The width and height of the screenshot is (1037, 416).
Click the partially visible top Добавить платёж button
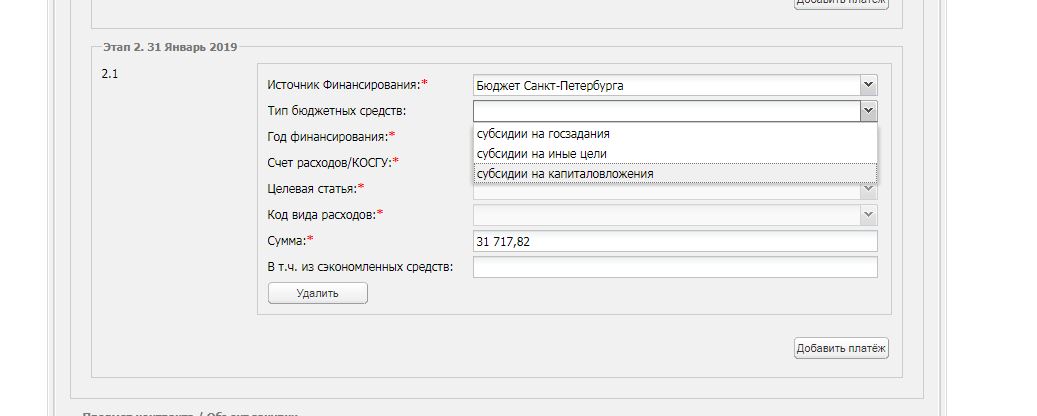(x=840, y=3)
